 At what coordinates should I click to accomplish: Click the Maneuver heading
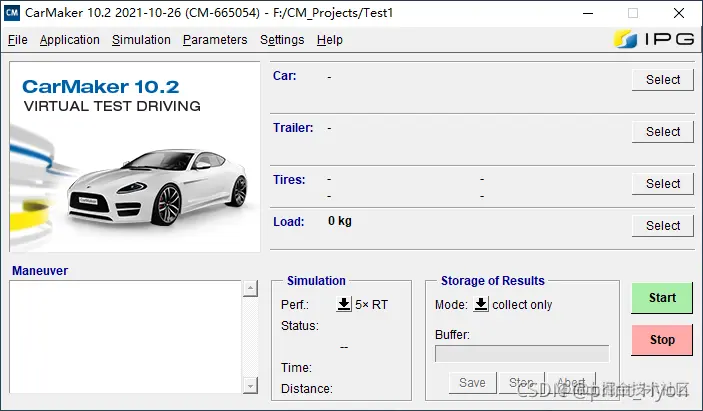[x=40, y=271]
